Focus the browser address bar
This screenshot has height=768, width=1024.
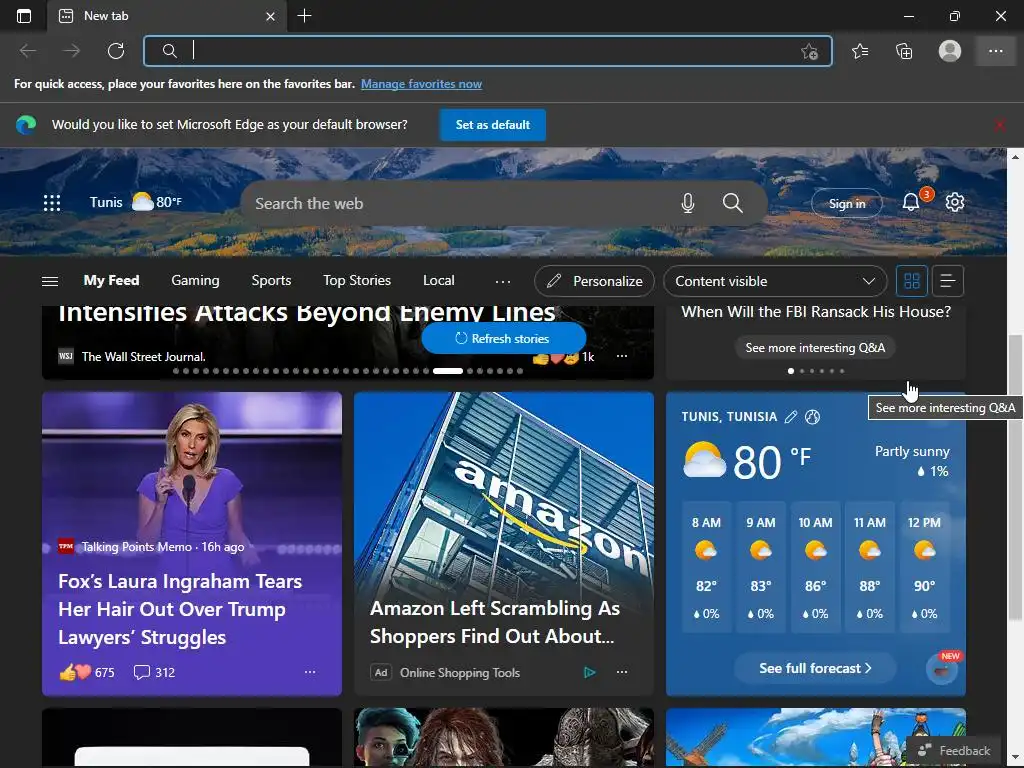pos(488,51)
